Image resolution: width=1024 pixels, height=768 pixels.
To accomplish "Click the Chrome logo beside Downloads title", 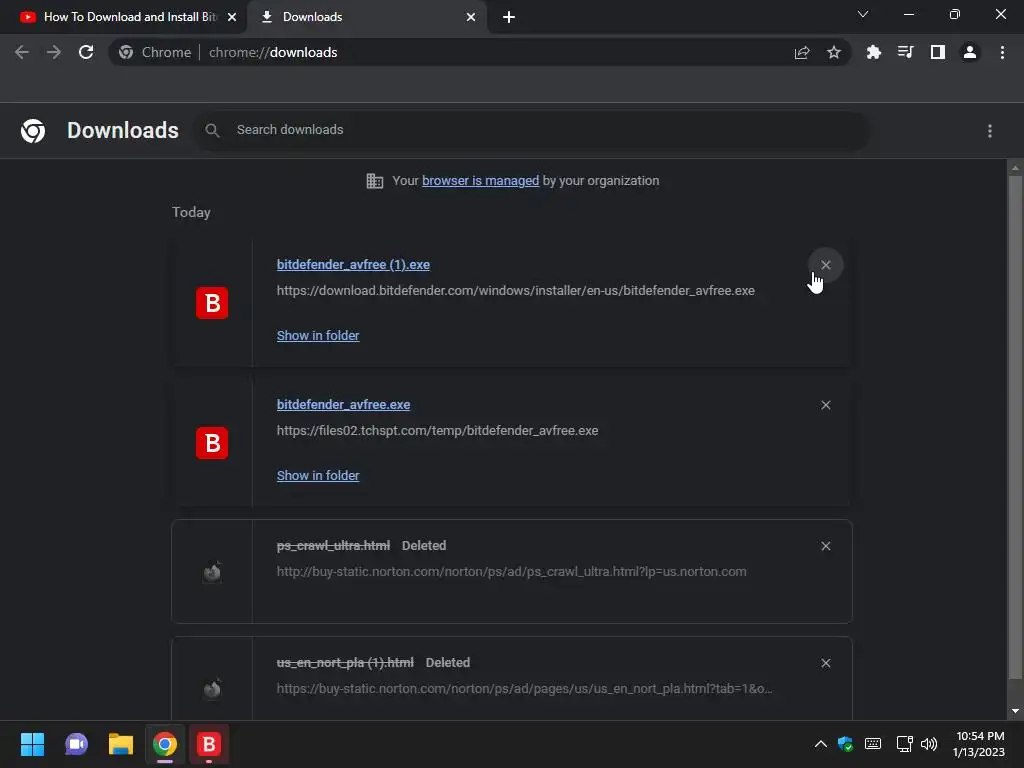I will click(33, 131).
